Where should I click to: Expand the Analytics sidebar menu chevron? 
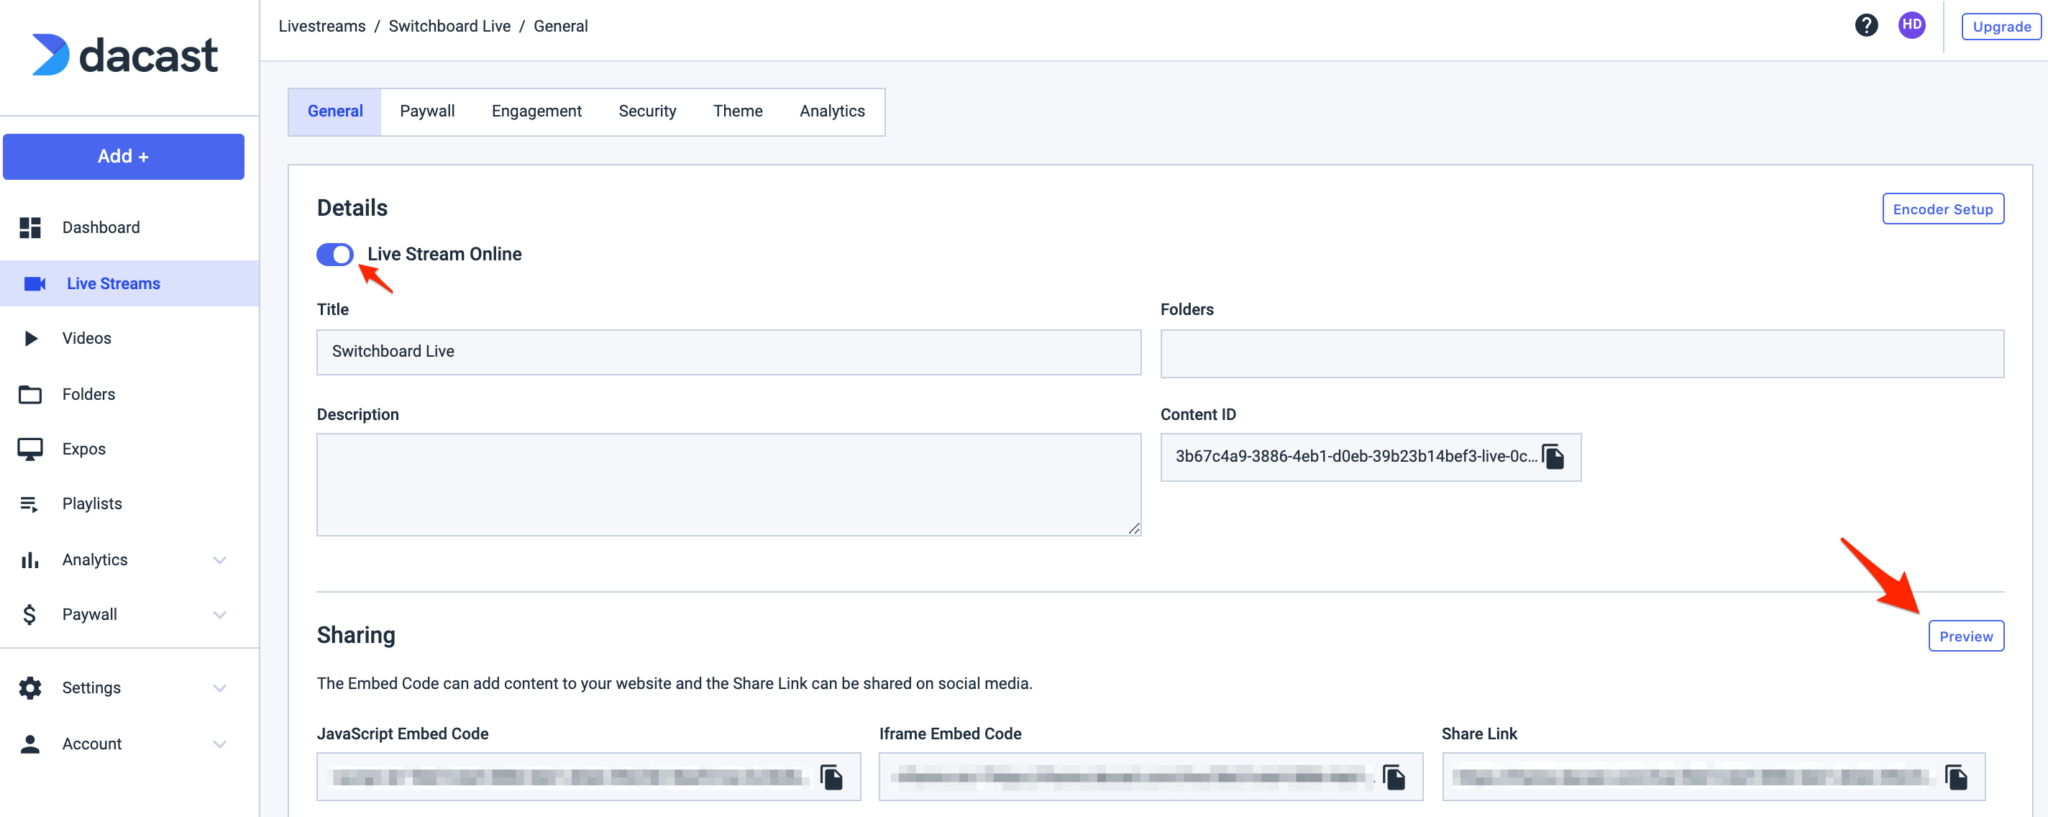point(220,560)
